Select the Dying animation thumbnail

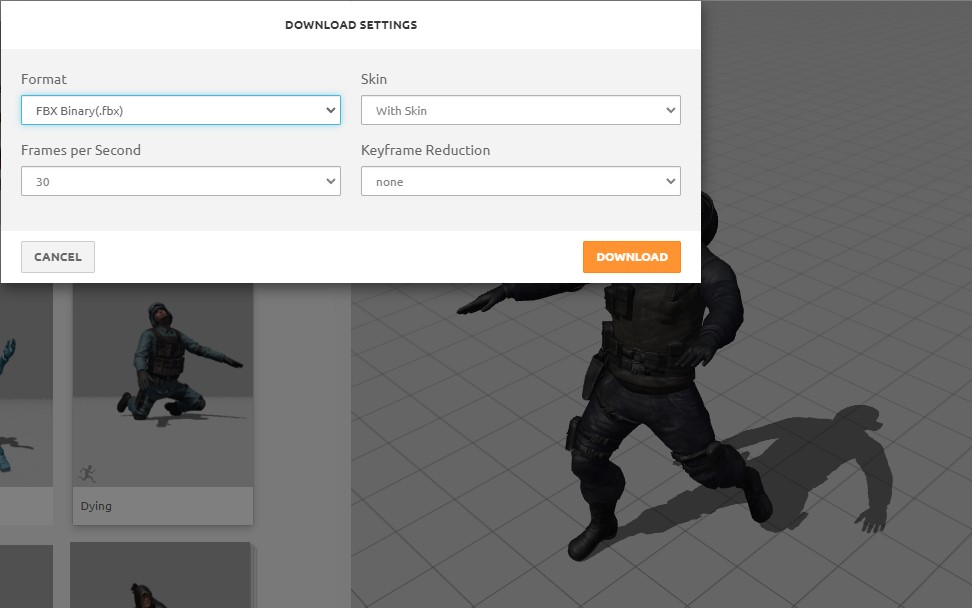tap(162, 384)
